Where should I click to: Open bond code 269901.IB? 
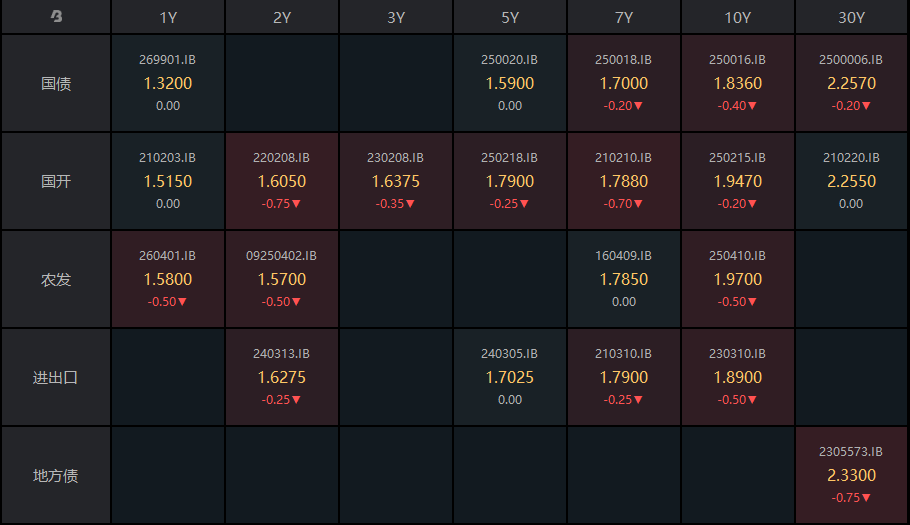coord(168,60)
